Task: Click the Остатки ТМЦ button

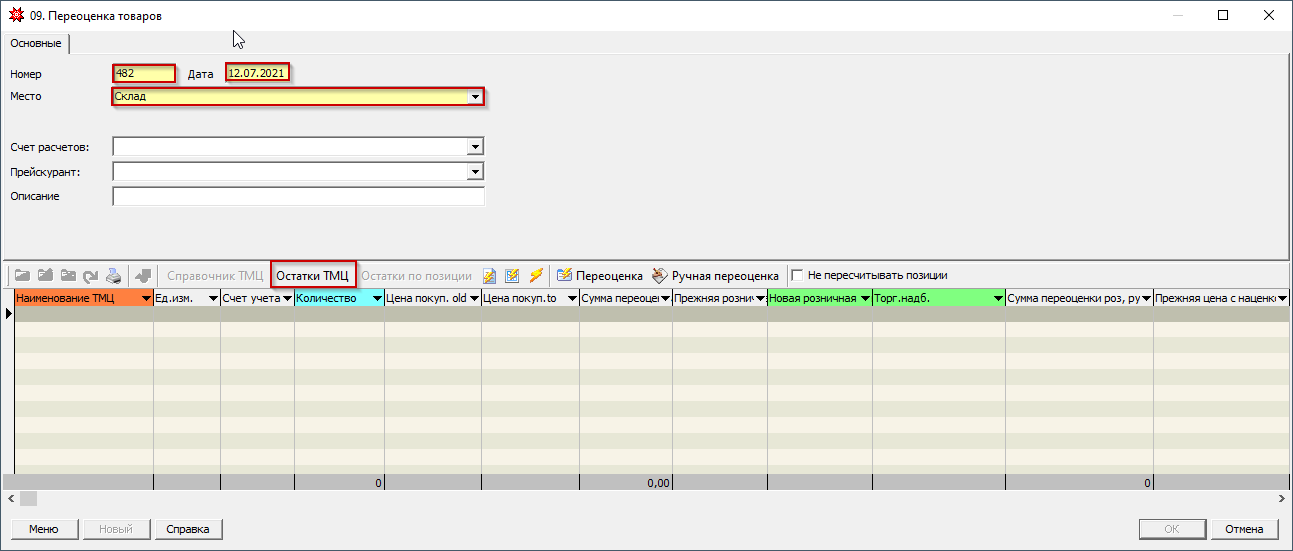Action: (x=312, y=276)
